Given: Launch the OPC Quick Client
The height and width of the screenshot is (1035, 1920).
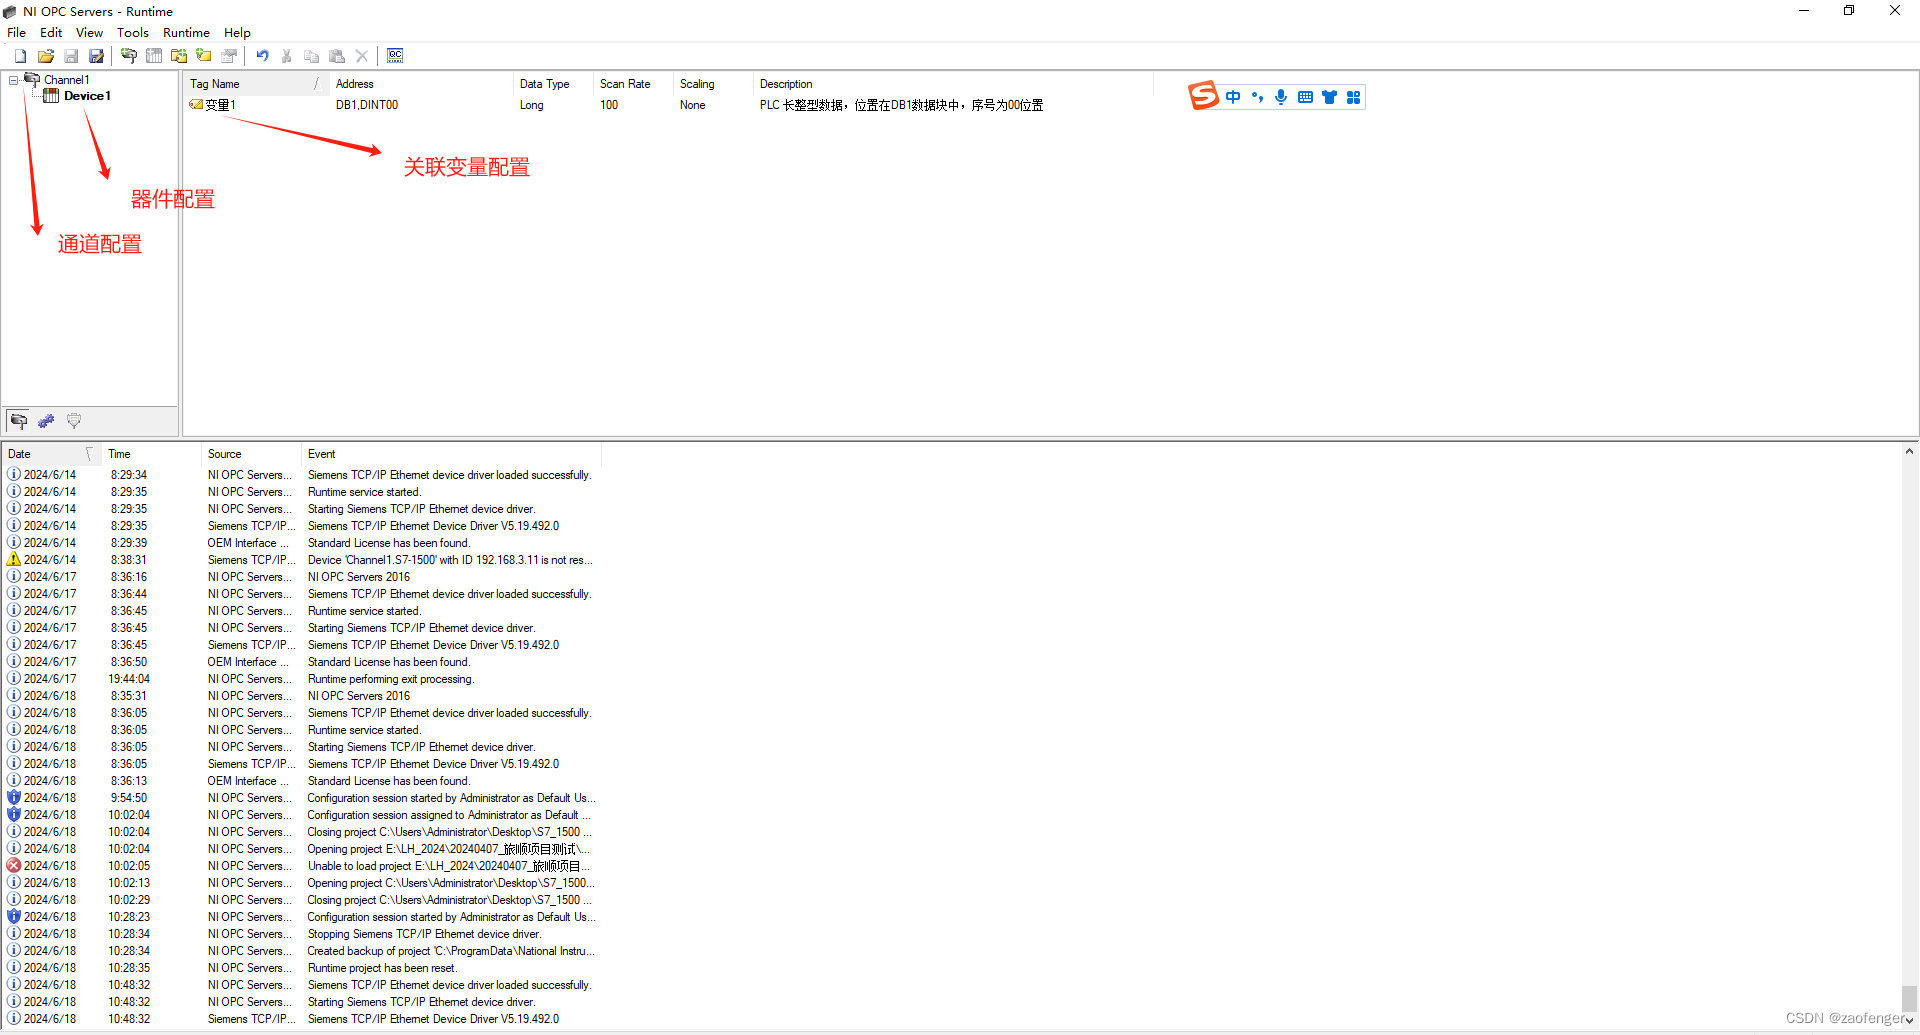Looking at the screenshot, I should tap(395, 56).
